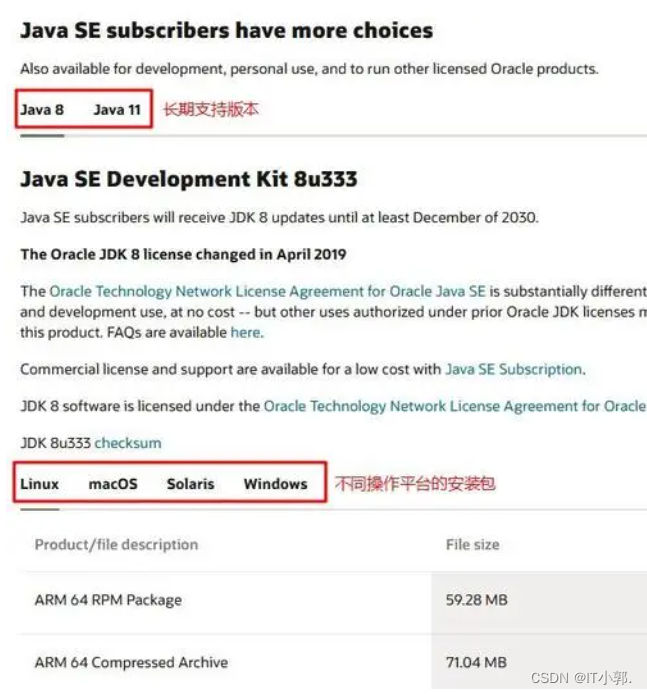This screenshot has height=694, width=647.
Task: Click the 'File size' column header
Action: tap(473, 544)
